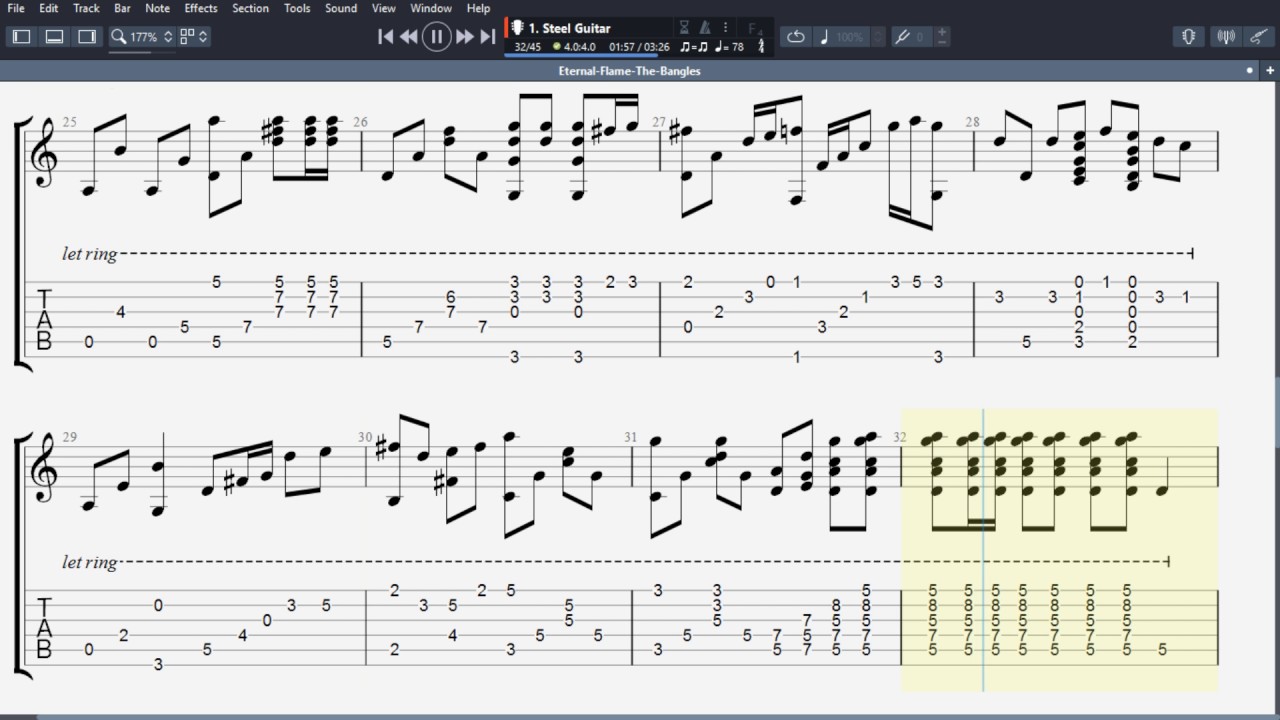Open the Note menu
1280x720 pixels.
pos(157,8)
